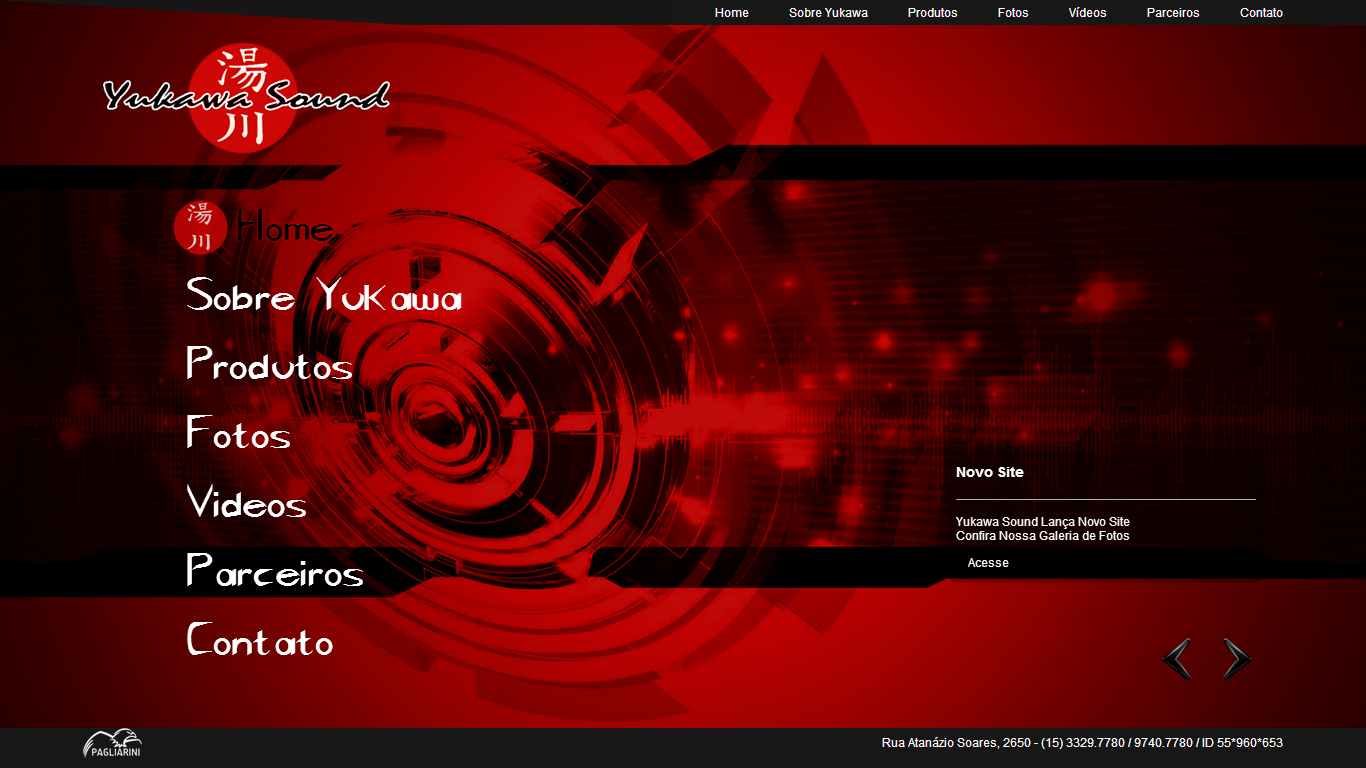Screen dimensions: 1366x768
Task: Select the large Parceiros menu link
Action: point(275,571)
